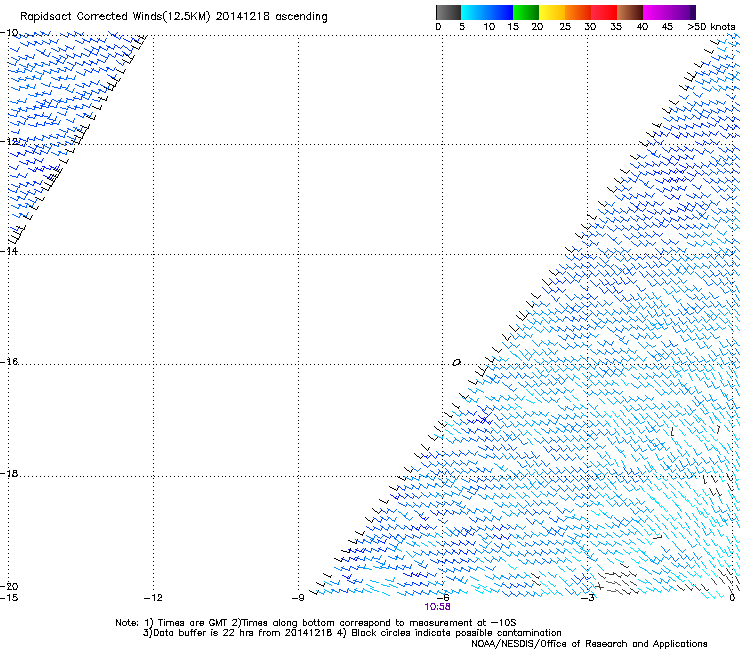740x650 pixels.
Task: Click the 'NOAA/NESDIS/Office of Research and Applications' credit
Action: pyautogui.click(x=589, y=643)
